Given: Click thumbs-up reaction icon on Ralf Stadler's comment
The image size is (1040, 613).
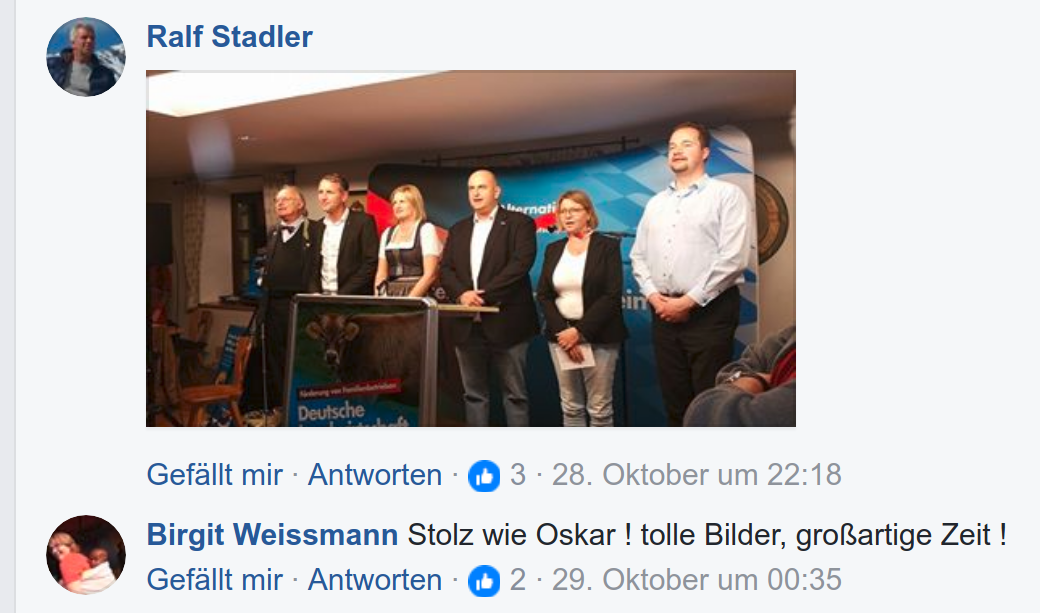Looking at the screenshot, I should pos(484,476).
